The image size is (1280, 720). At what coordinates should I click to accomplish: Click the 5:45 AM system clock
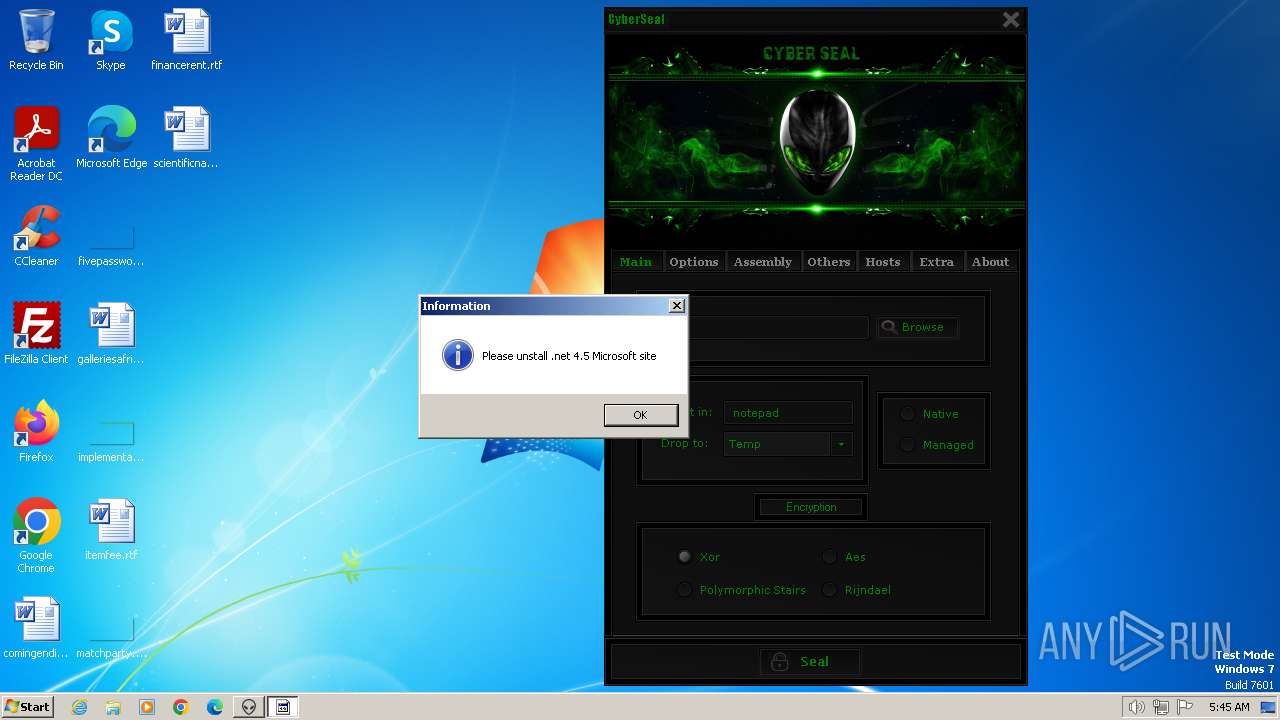[x=1229, y=707]
